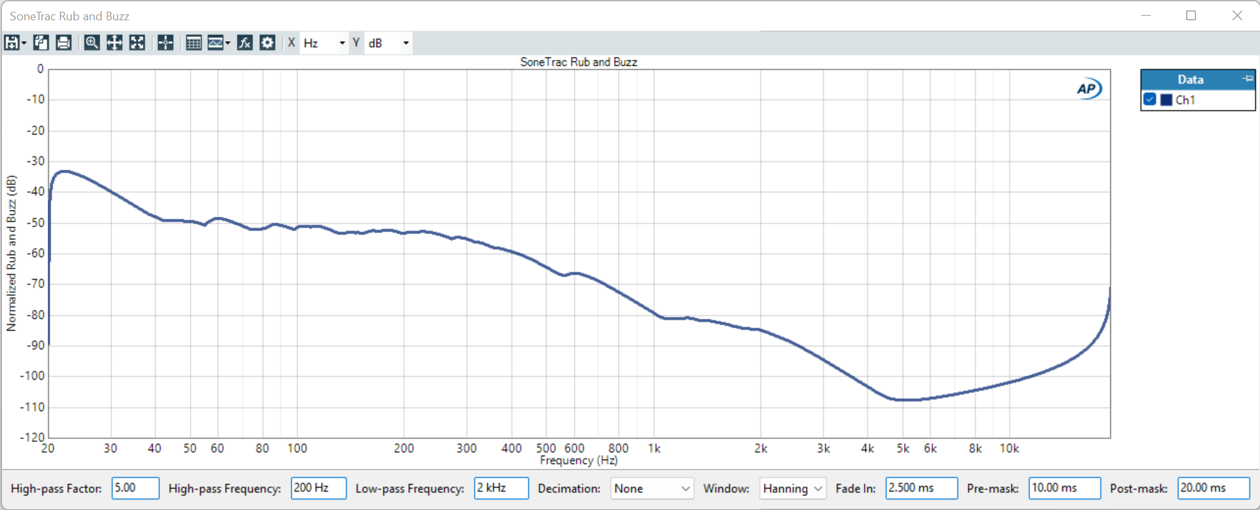Click the Fade In time field

(x=921, y=489)
